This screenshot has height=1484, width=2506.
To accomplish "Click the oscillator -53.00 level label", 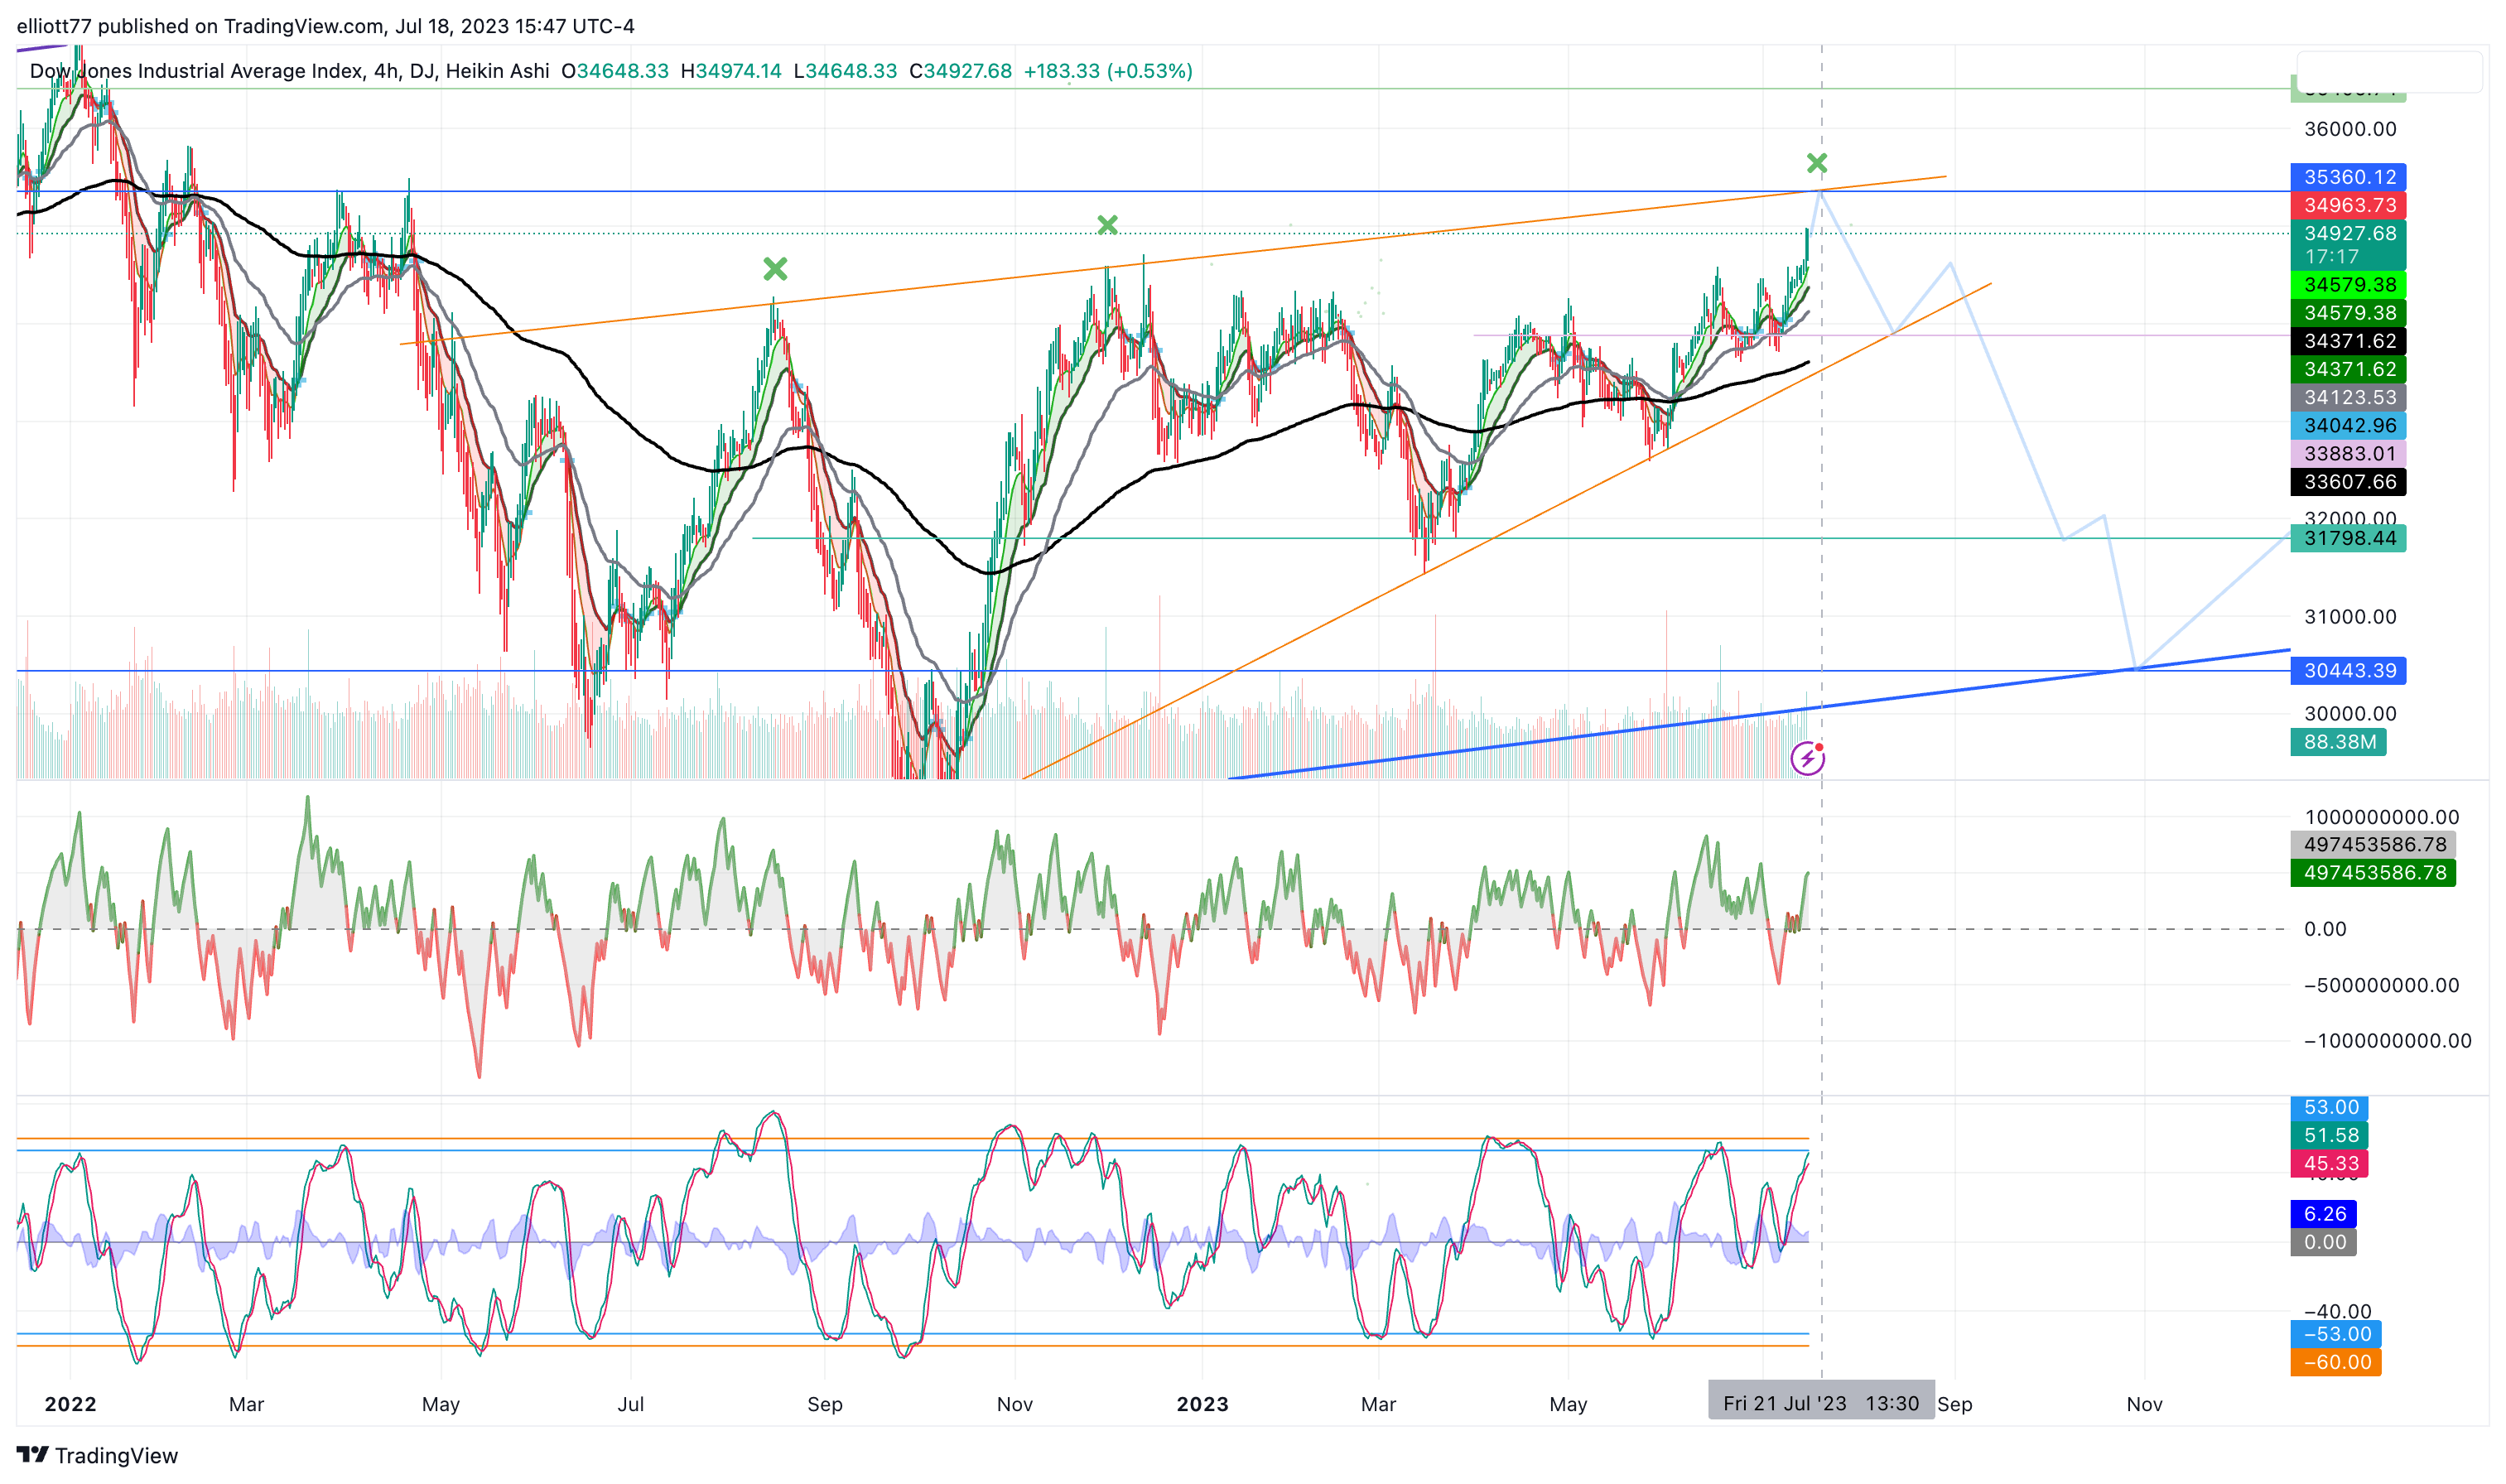I will tap(2336, 1334).
